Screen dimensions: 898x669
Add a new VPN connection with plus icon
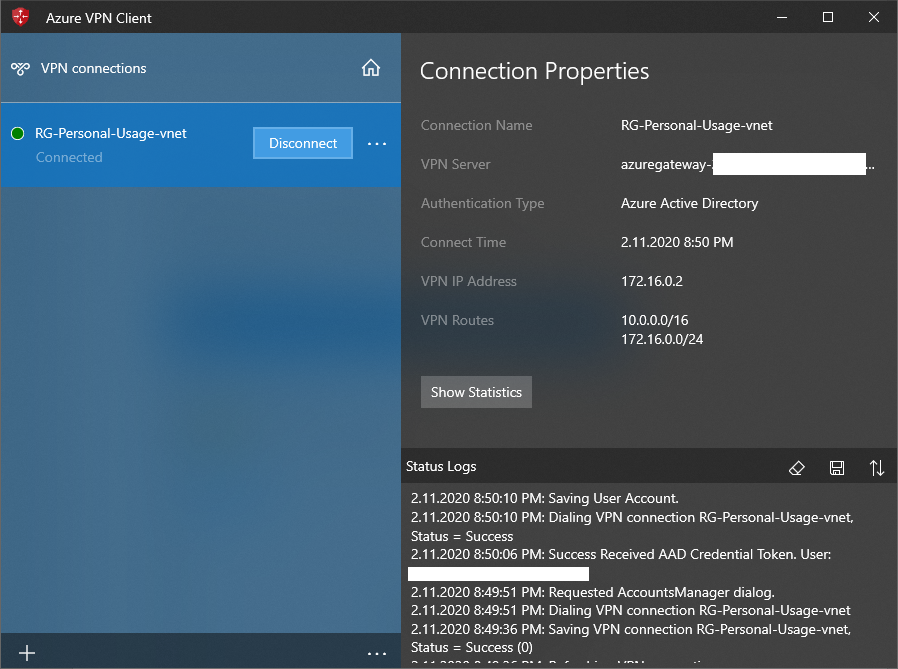27,653
